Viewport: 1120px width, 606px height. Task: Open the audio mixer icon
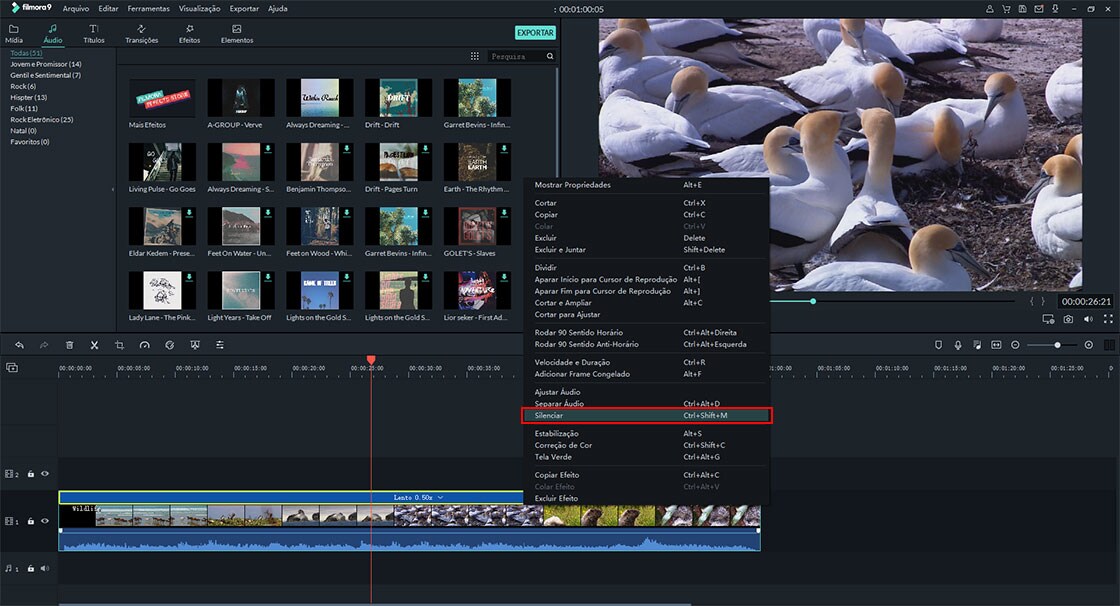pyautogui.click(x=977, y=345)
